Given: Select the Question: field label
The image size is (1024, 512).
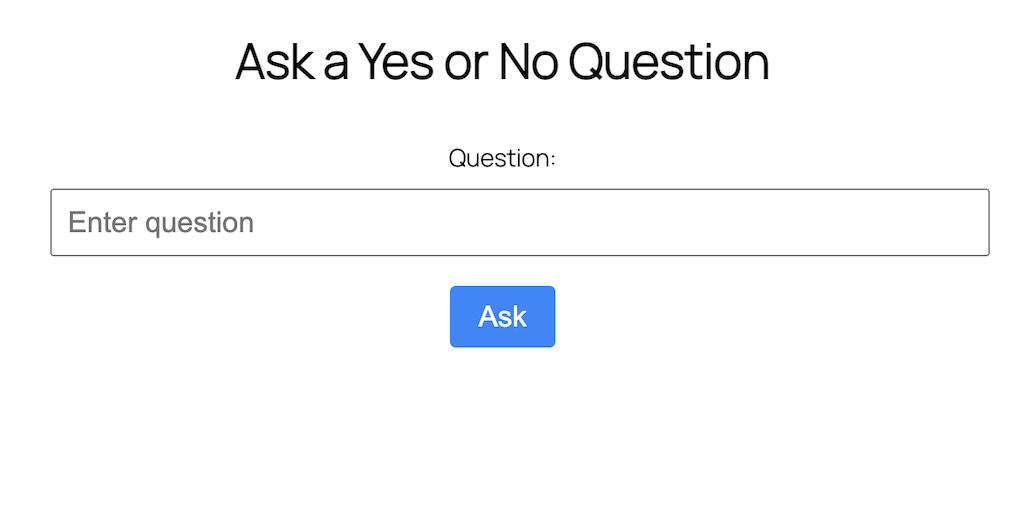Looking at the screenshot, I should [502, 158].
